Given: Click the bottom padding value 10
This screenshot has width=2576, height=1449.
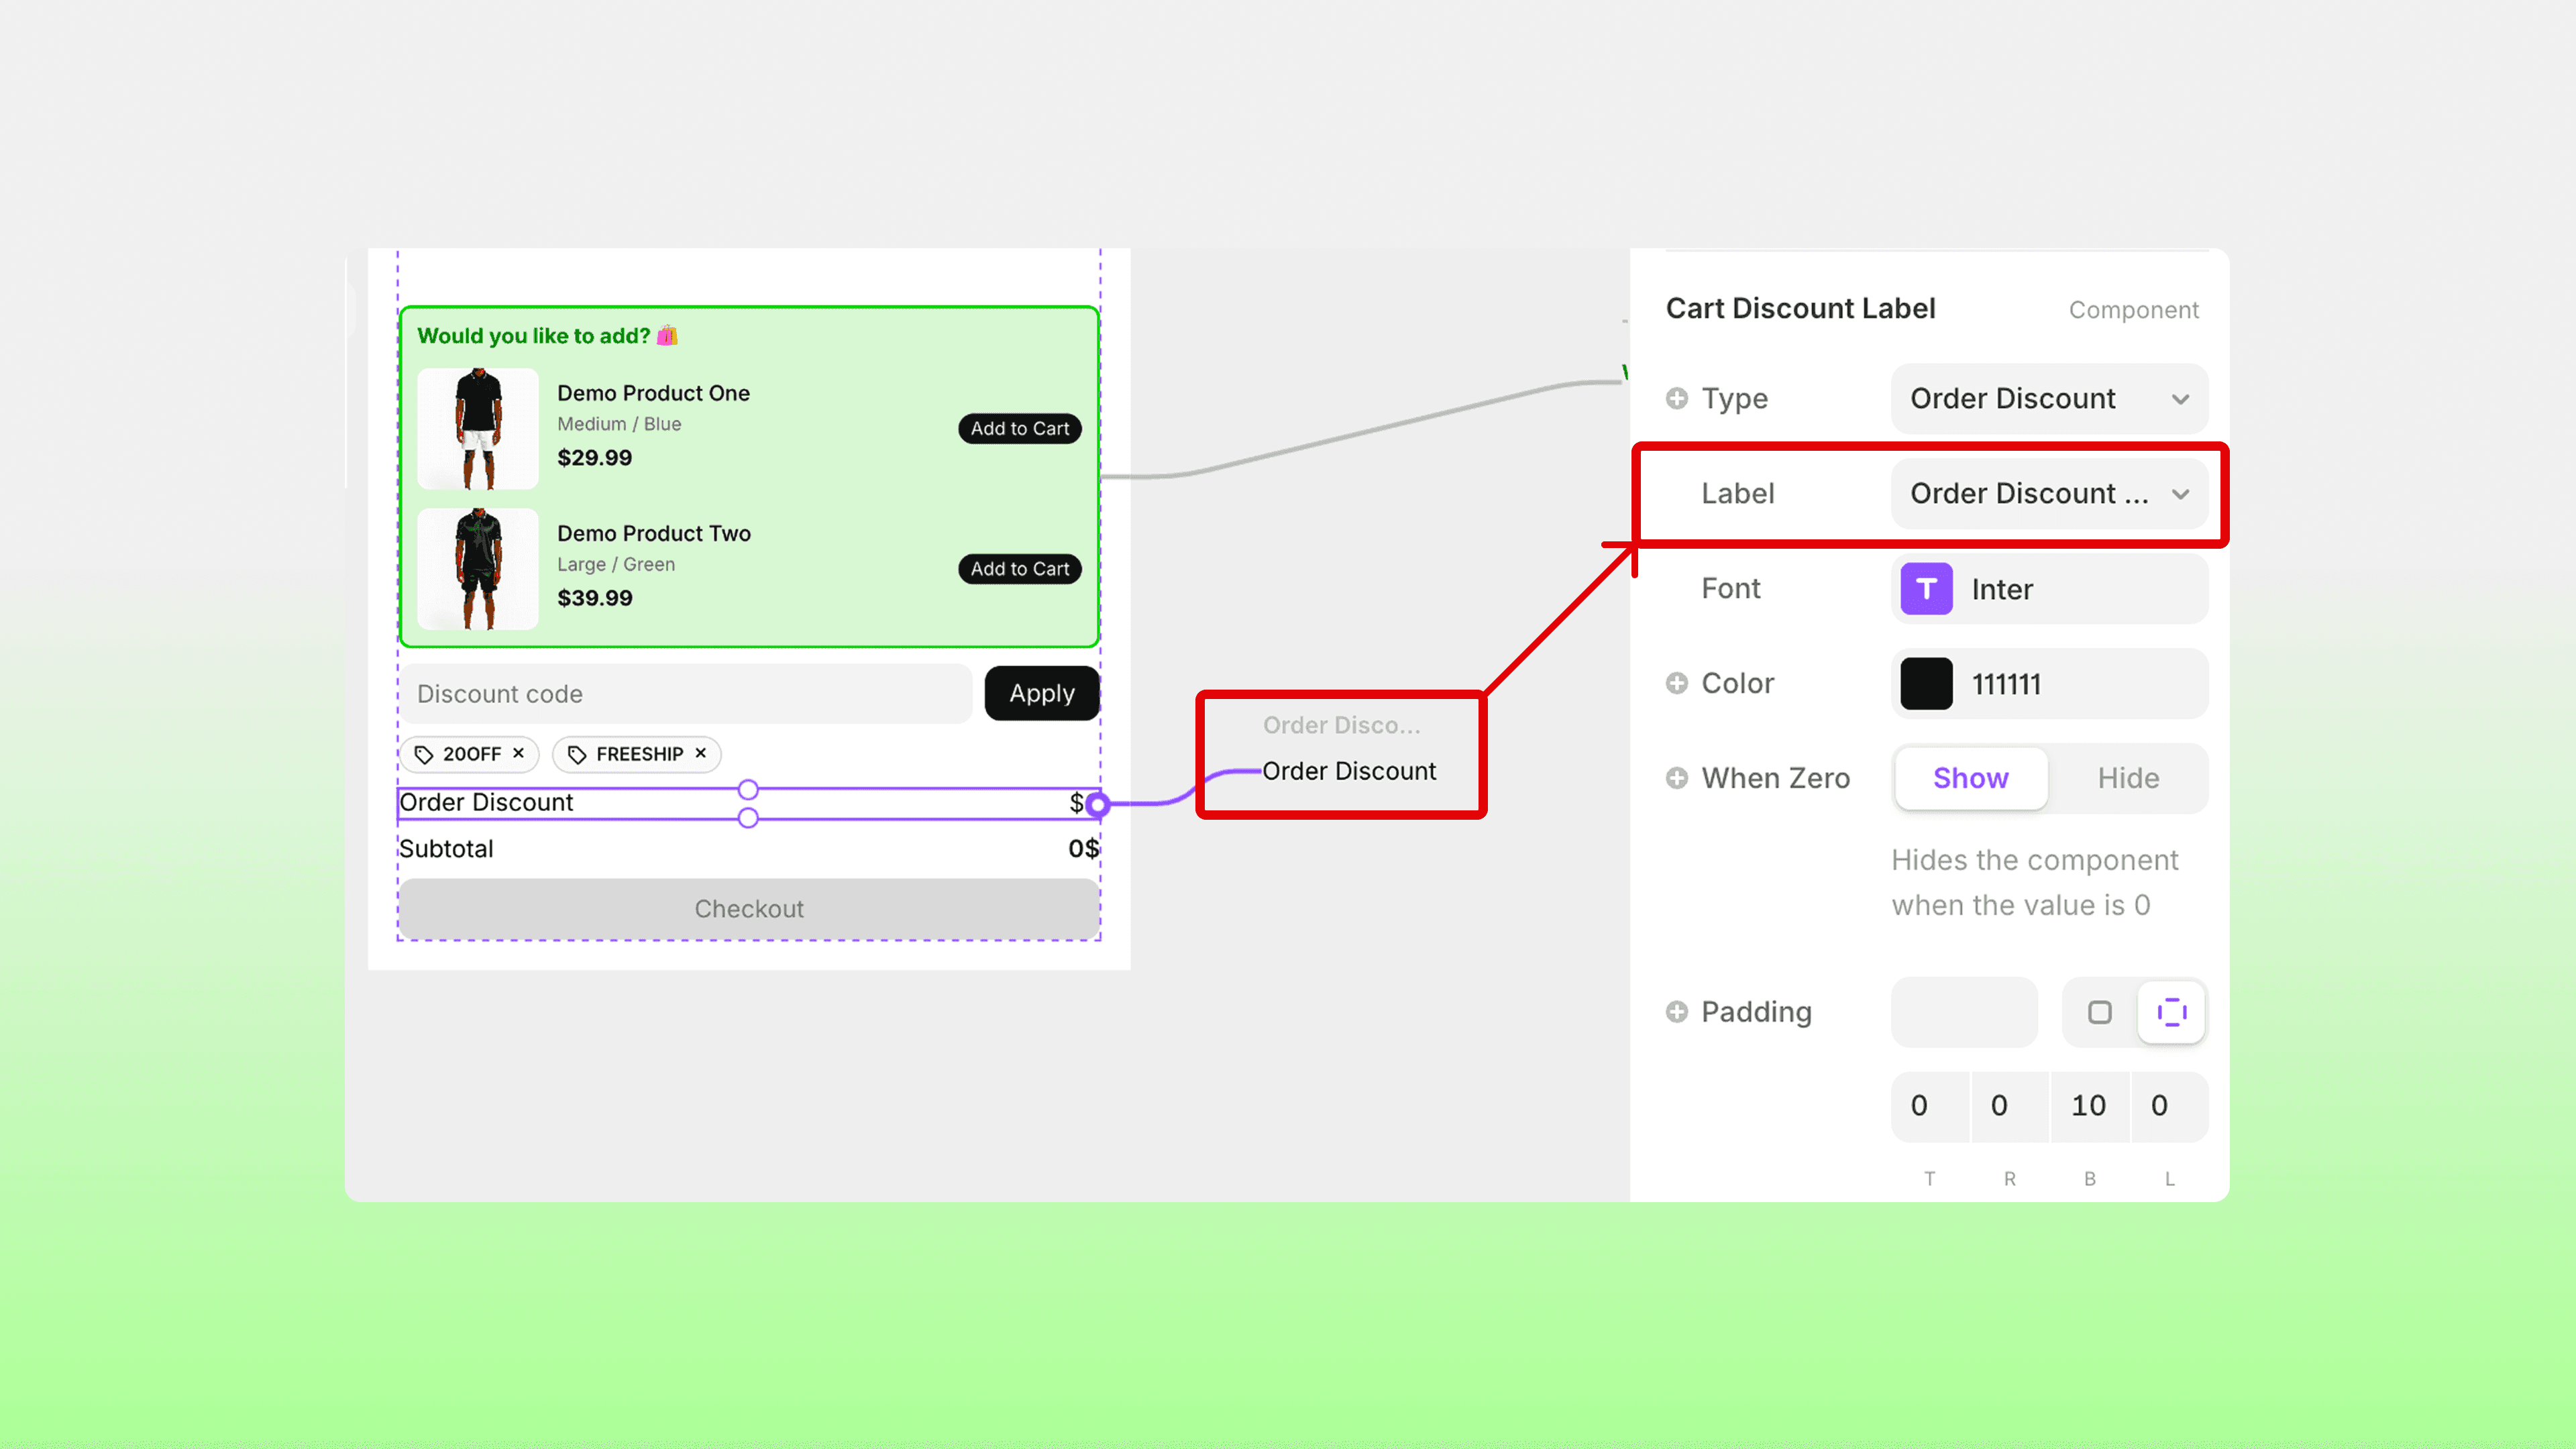Looking at the screenshot, I should [2088, 1106].
